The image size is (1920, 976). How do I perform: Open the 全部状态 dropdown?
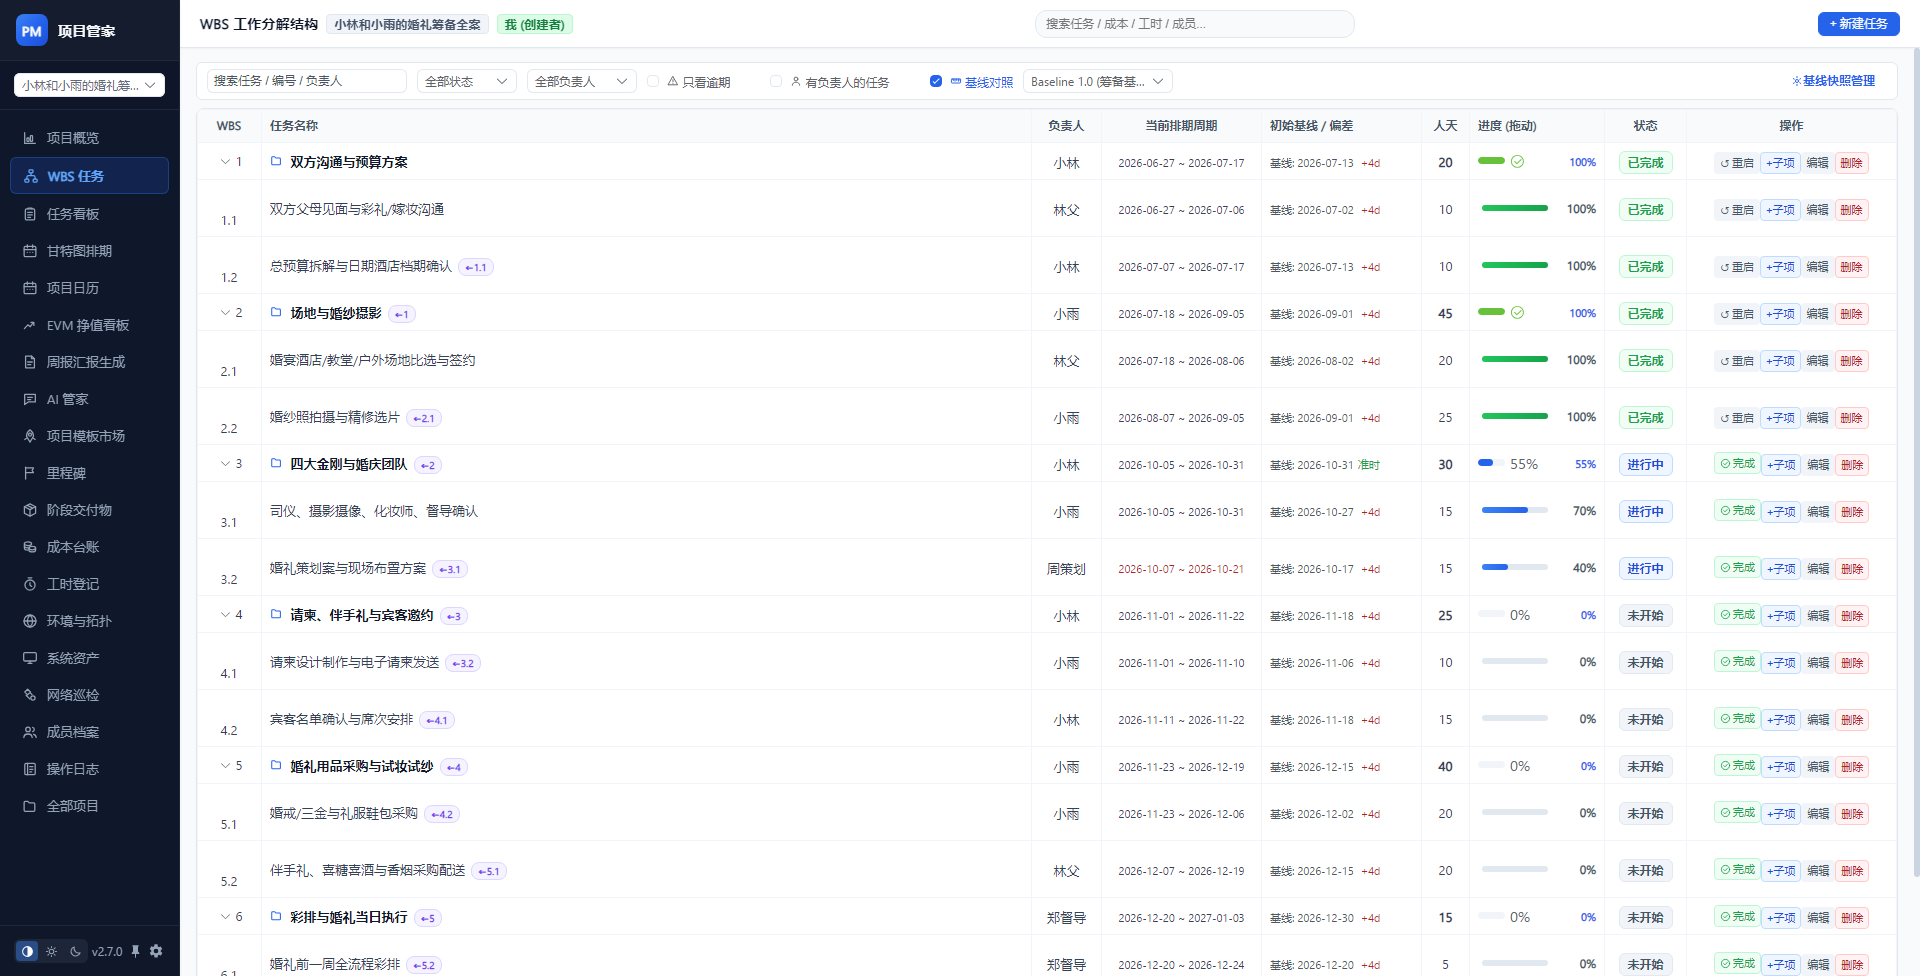click(467, 81)
